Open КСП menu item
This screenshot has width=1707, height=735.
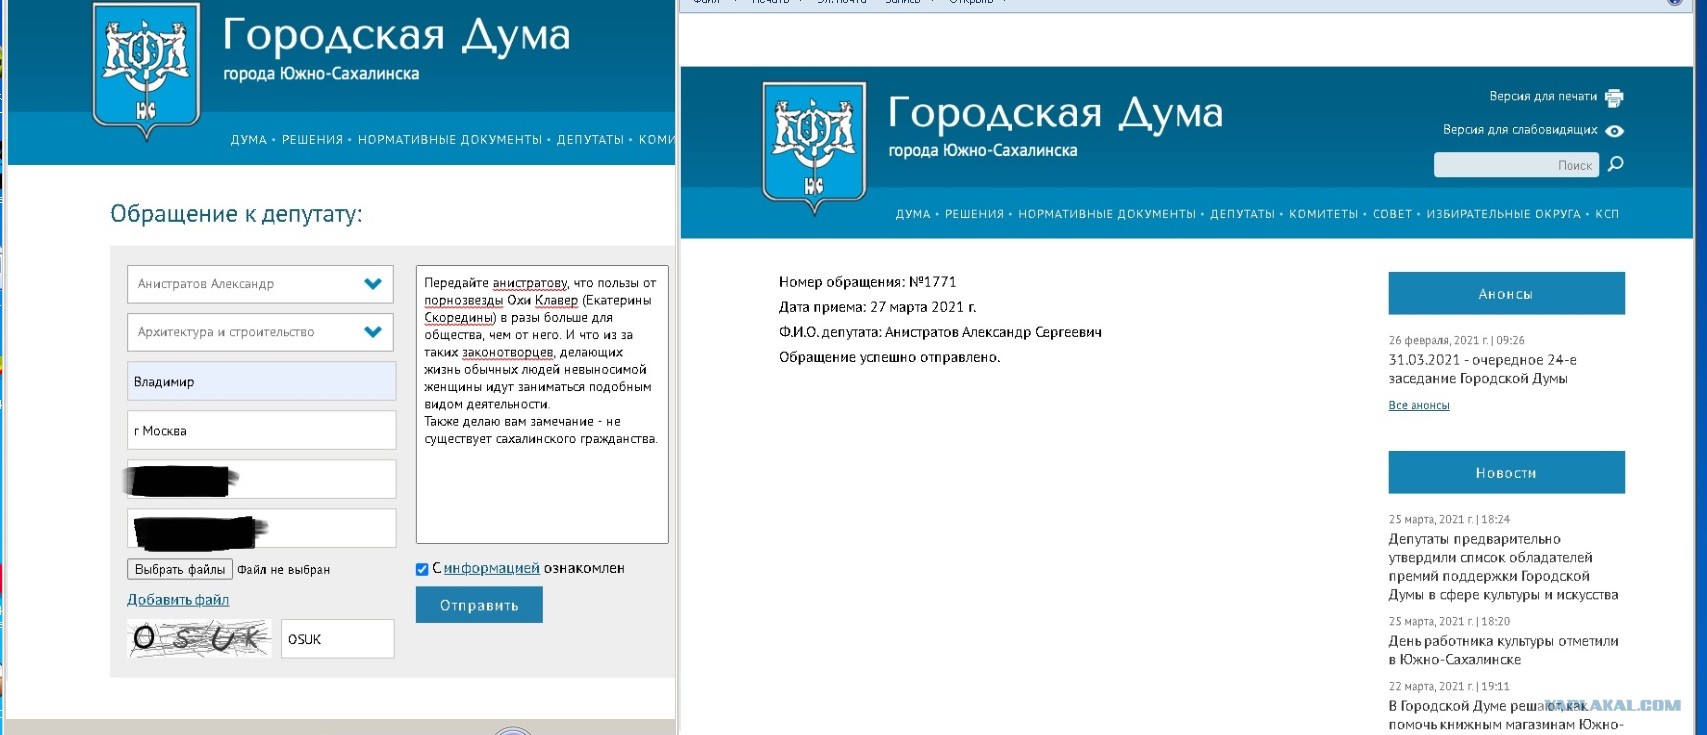pos(1607,214)
